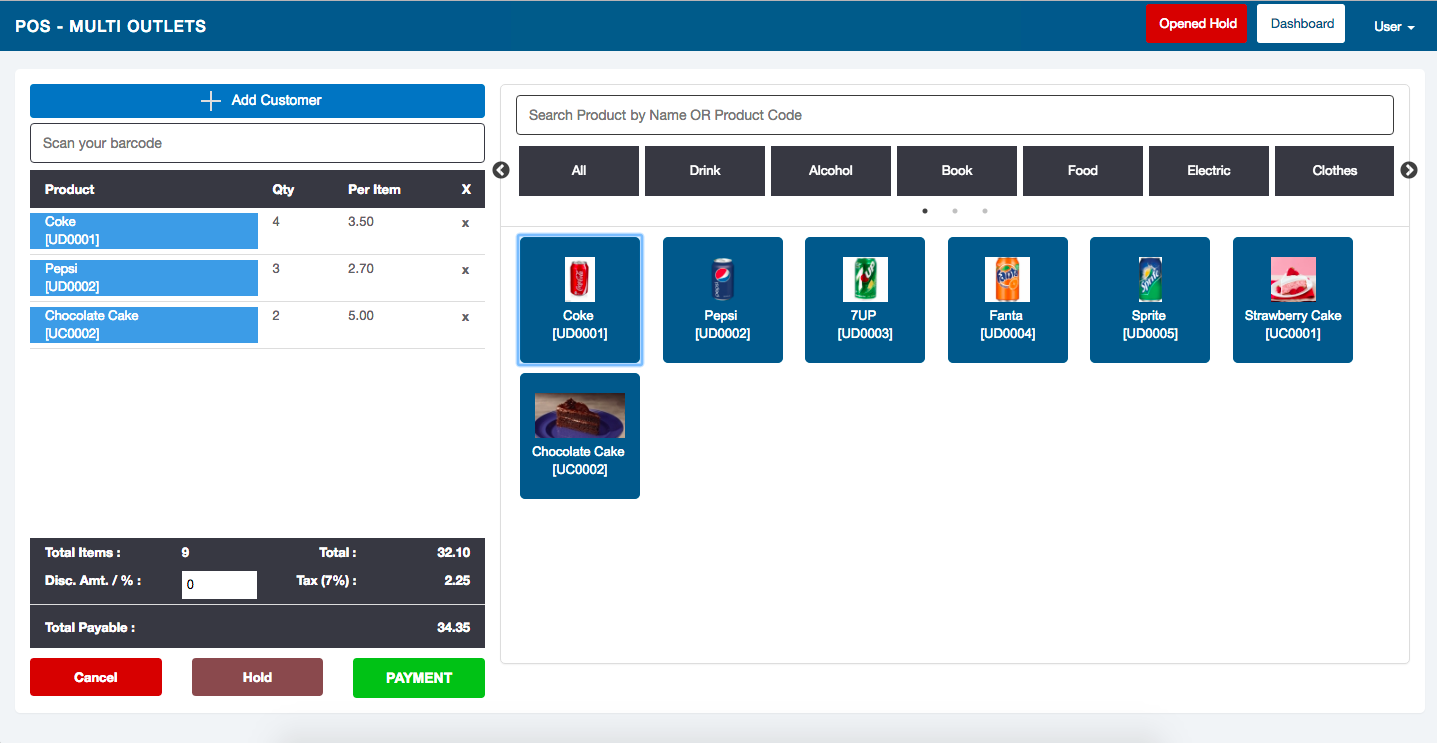Filter products by Clothes category
The height and width of the screenshot is (743, 1437).
1334,171
